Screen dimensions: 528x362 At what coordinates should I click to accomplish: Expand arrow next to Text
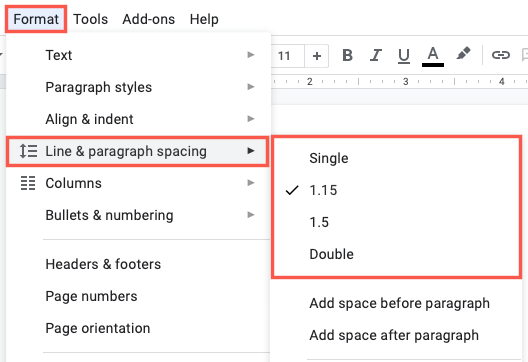[251, 55]
